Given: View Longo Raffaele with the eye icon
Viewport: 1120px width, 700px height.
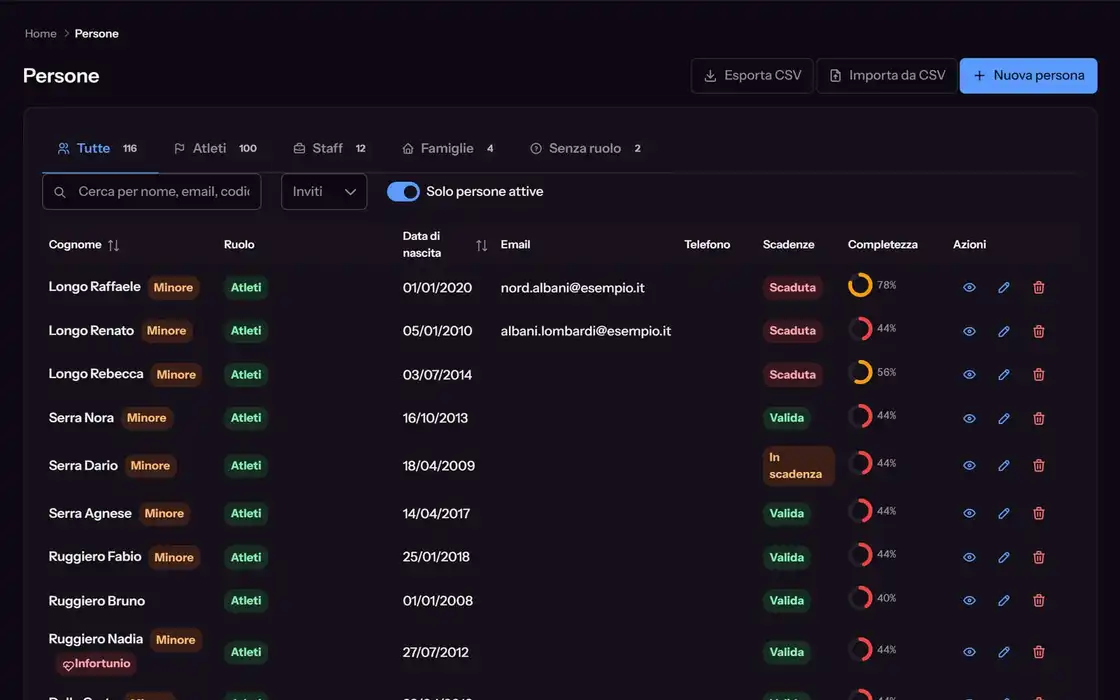Looking at the screenshot, I should pyautogui.click(x=969, y=287).
